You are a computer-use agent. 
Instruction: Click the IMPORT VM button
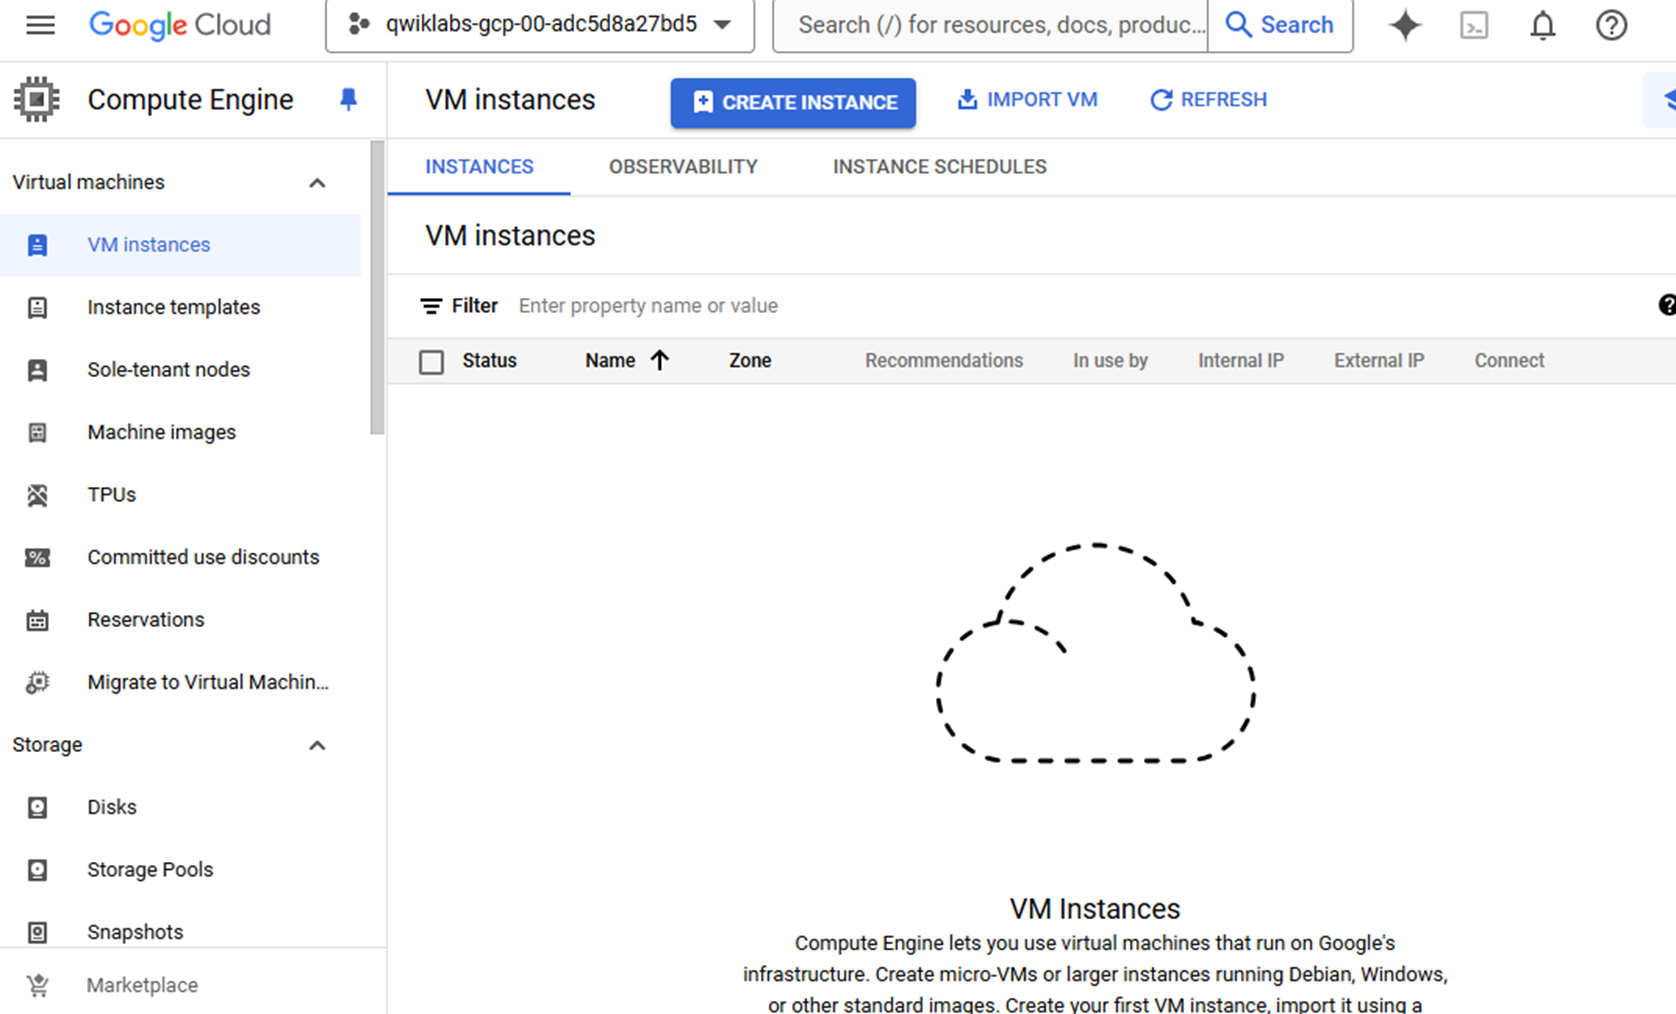1027,100
